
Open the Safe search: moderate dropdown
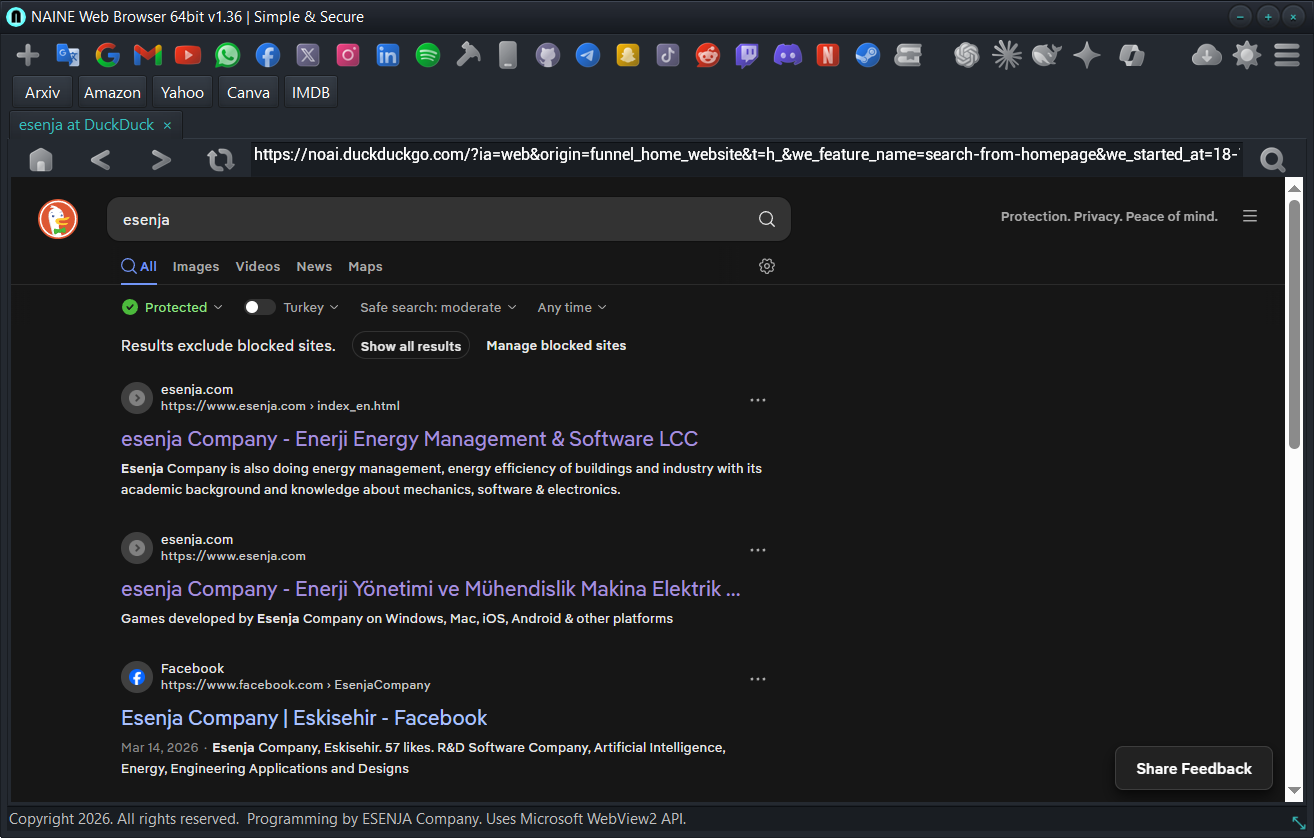point(438,307)
